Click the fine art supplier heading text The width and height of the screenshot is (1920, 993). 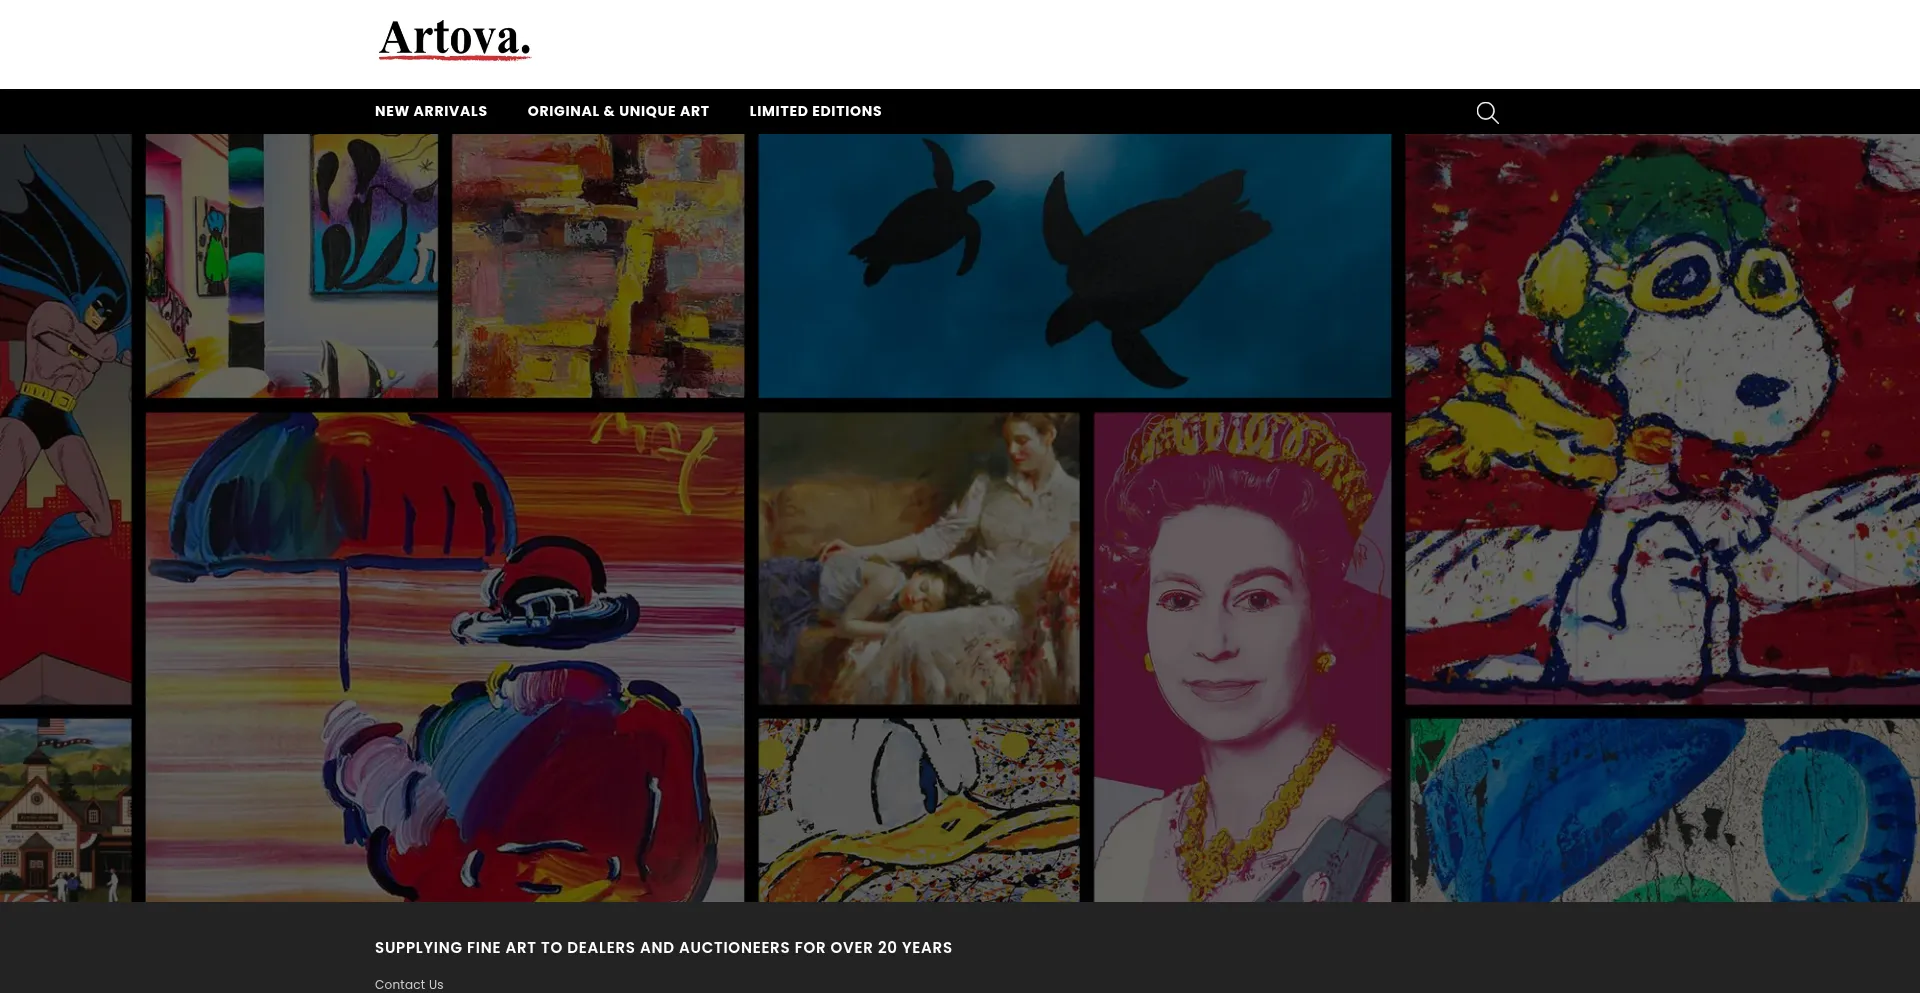[x=663, y=947]
